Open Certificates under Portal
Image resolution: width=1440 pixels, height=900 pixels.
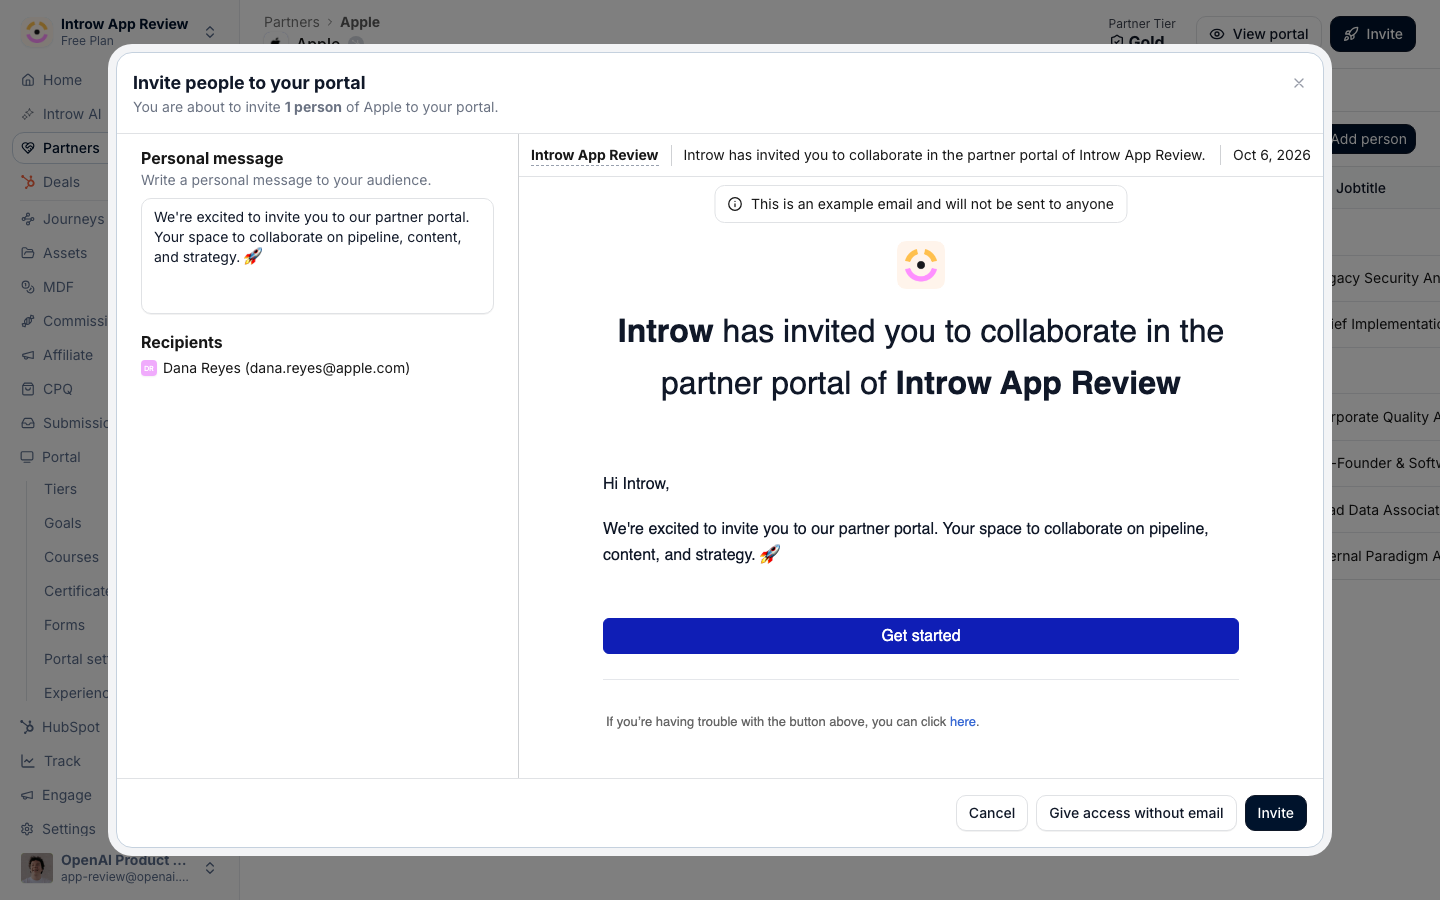coord(76,591)
